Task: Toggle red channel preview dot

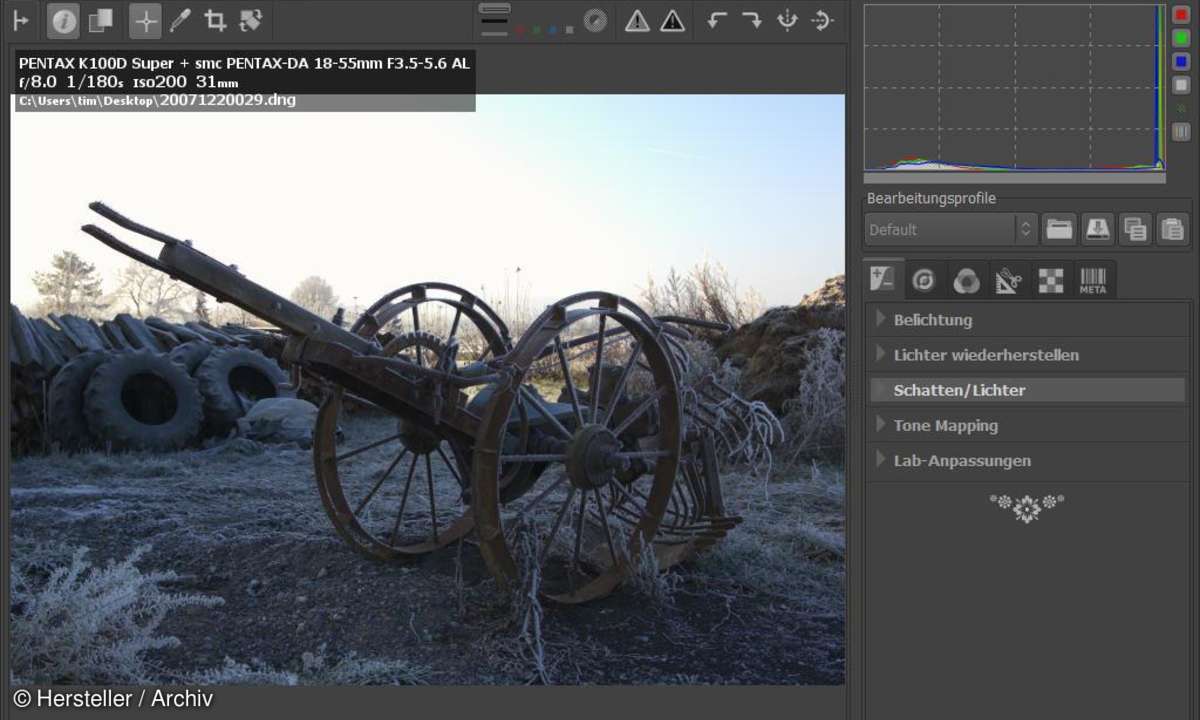Action: 520,31
